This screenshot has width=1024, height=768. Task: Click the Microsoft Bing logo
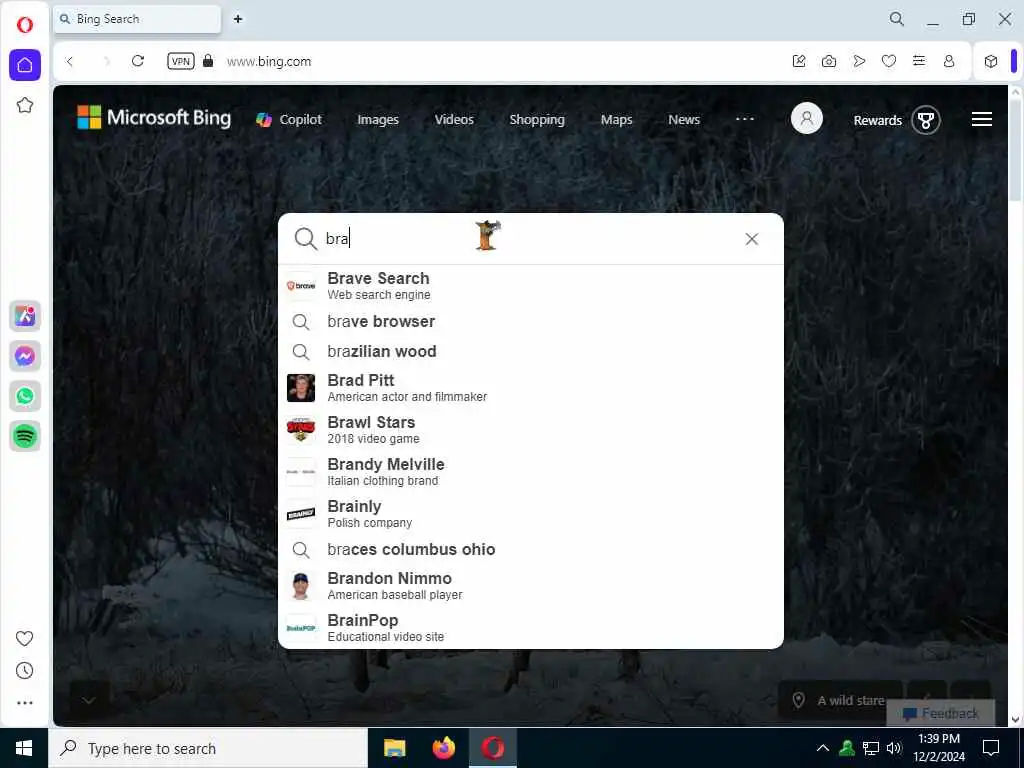(x=154, y=118)
